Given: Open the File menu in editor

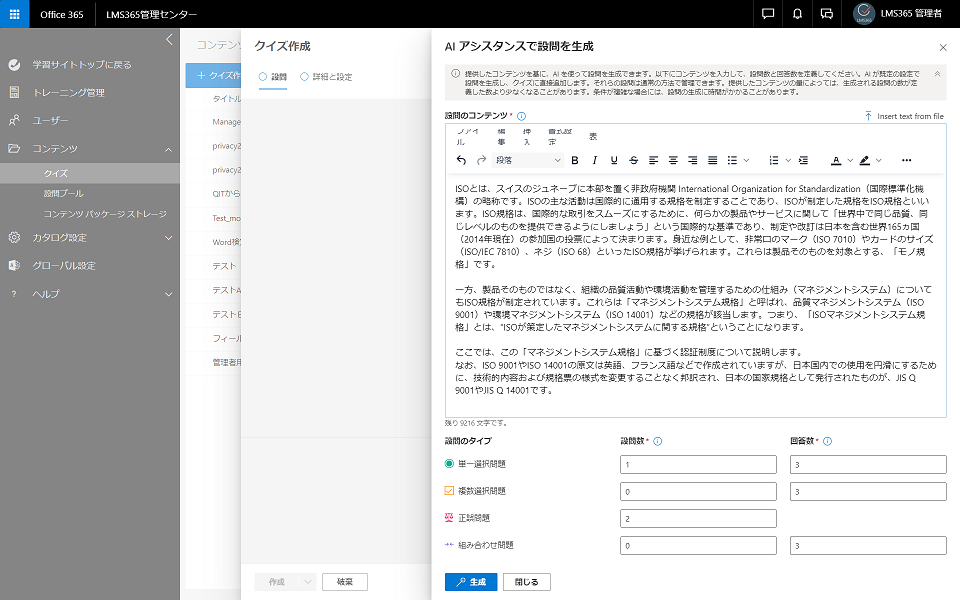Looking at the screenshot, I should 467,137.
